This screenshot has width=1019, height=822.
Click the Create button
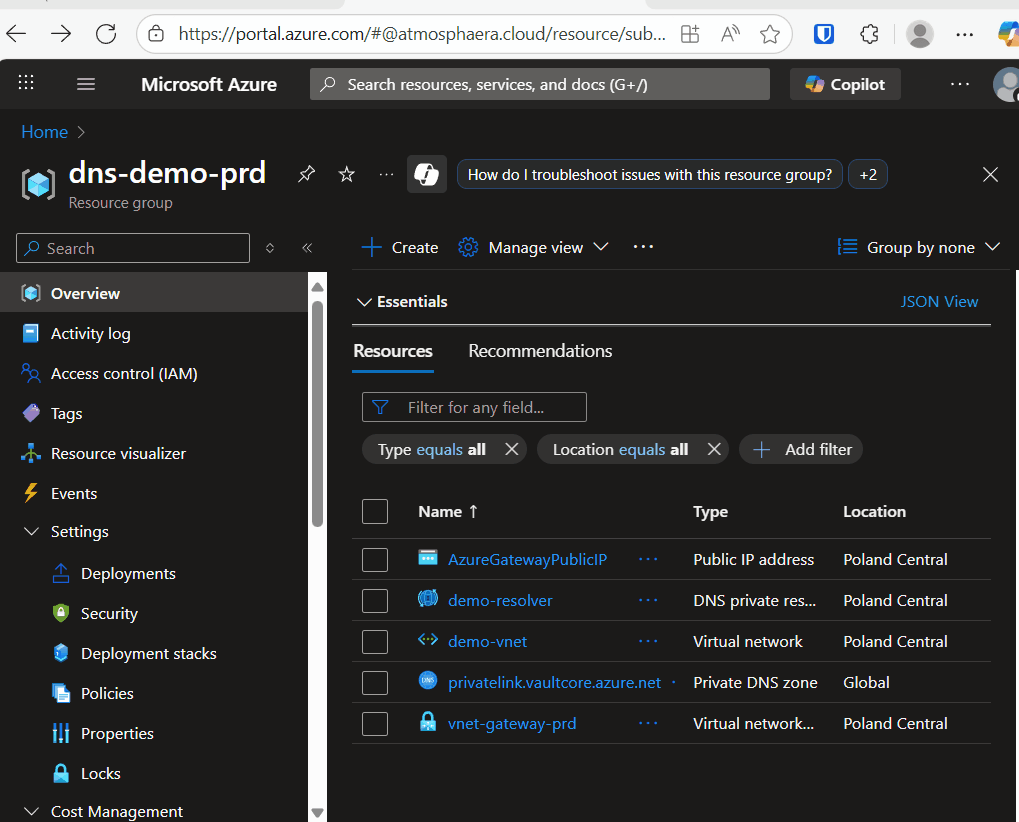[x=400, y=248]
